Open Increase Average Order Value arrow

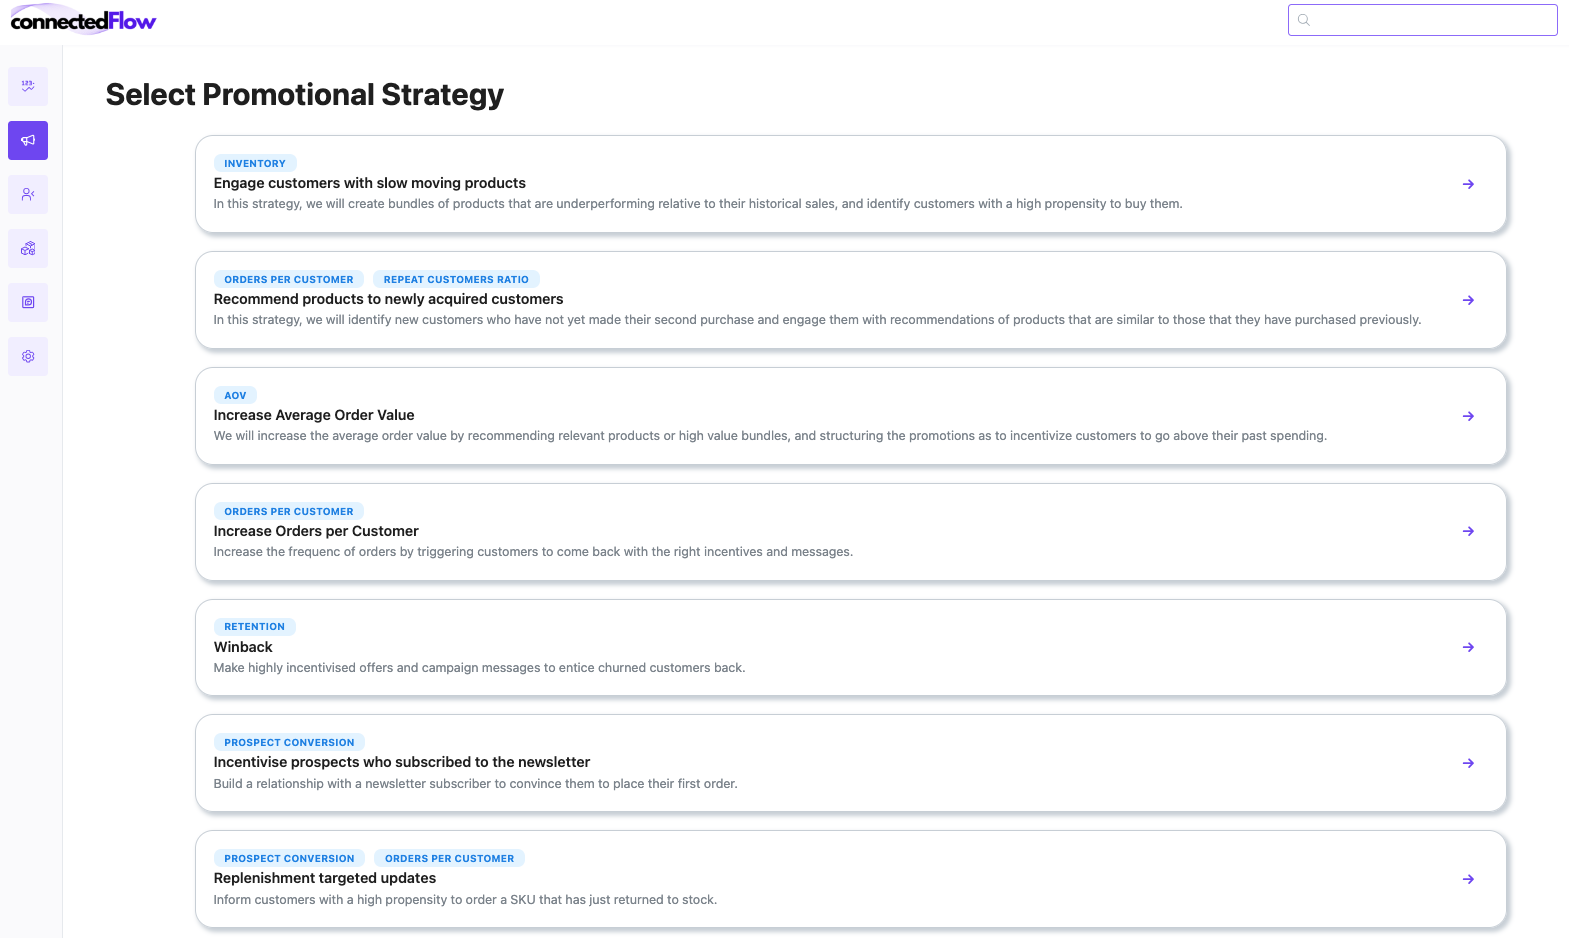(1468, 416)
